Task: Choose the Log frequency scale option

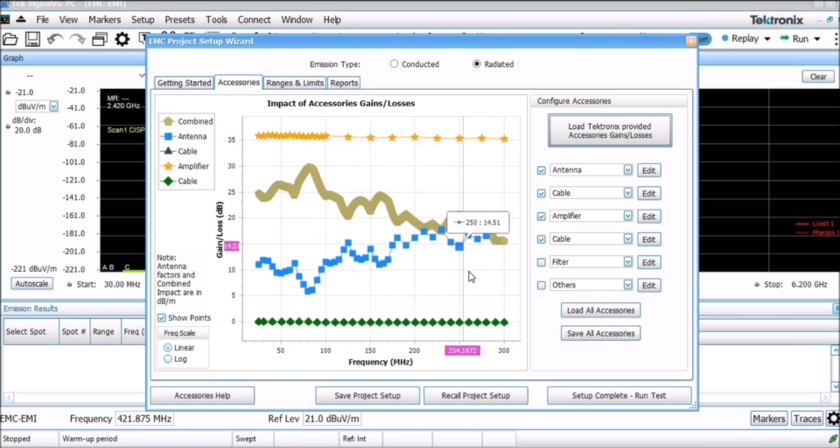Action: [167, 359]
